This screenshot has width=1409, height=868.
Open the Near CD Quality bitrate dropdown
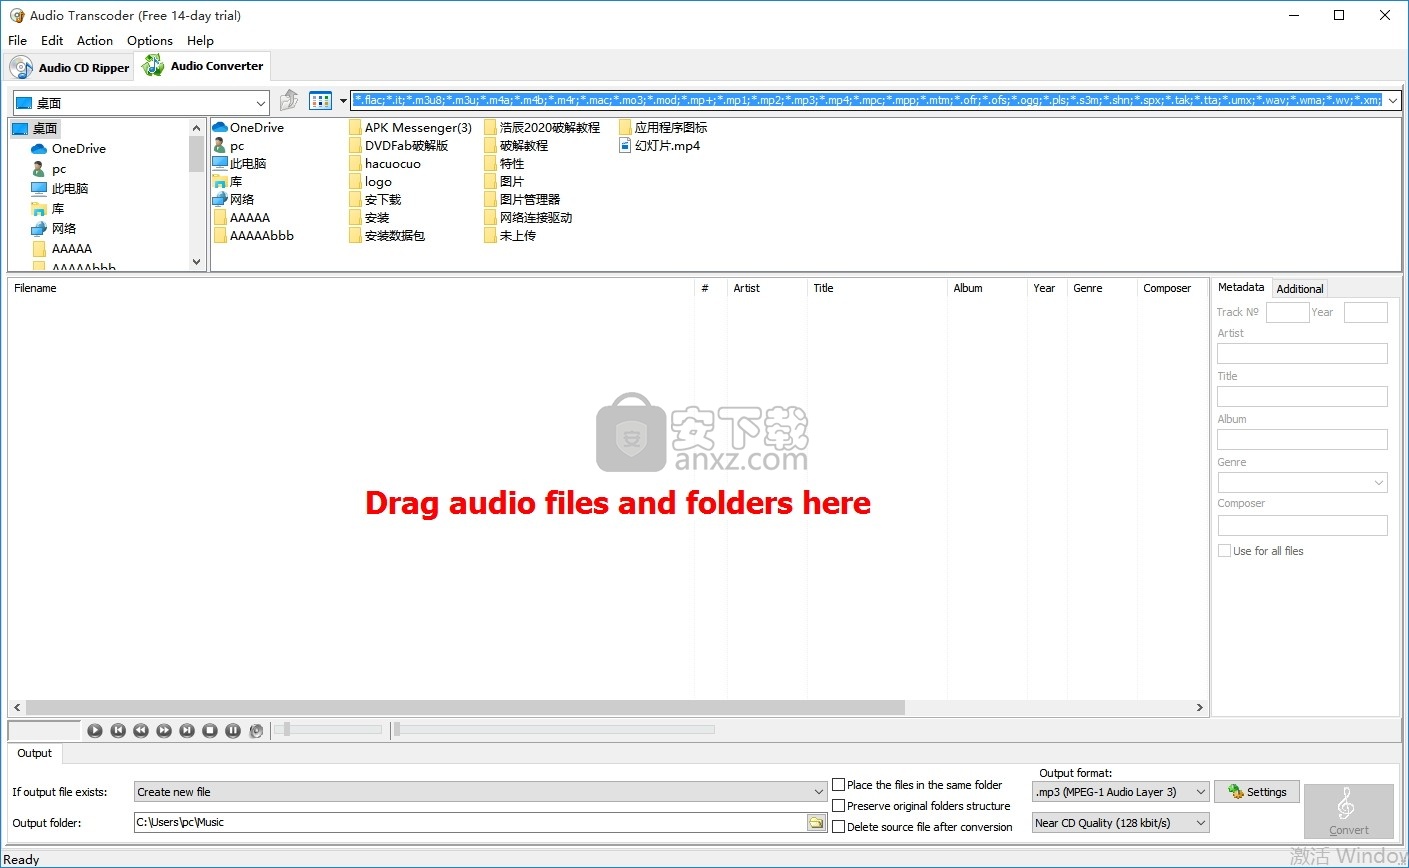[1120, 823]
